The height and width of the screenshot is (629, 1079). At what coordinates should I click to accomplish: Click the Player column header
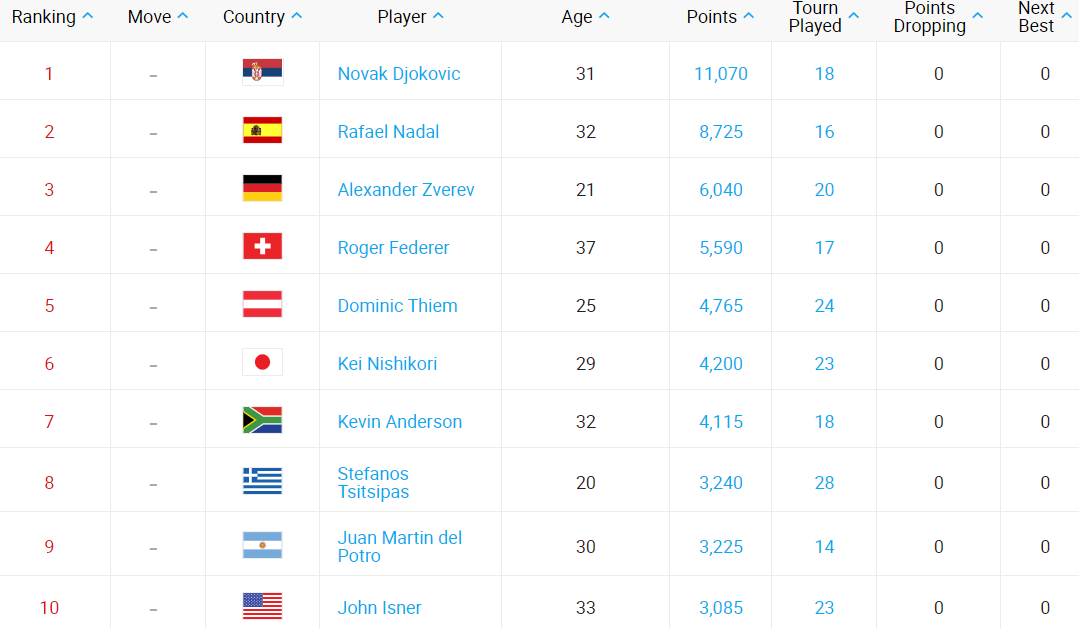(x=402, y=17)
